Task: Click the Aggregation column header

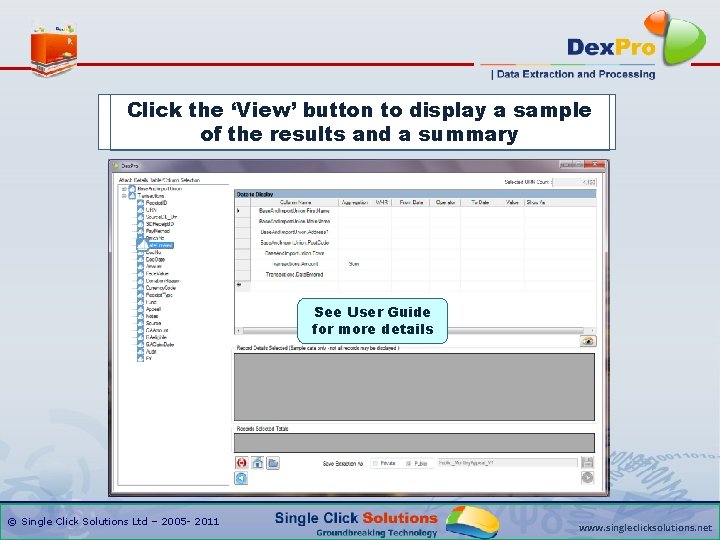Action: (354, 202)
